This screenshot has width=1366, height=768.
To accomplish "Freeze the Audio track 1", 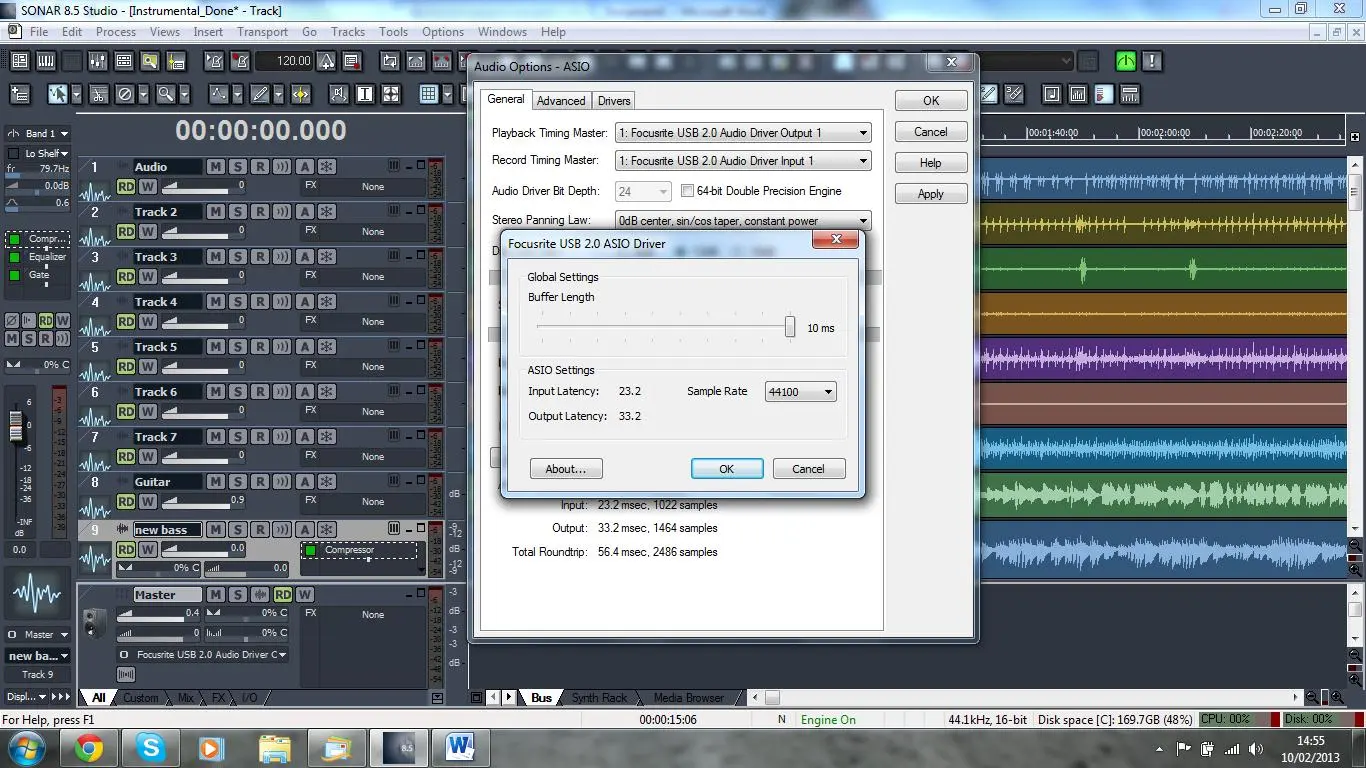I will tap(326, 167).
